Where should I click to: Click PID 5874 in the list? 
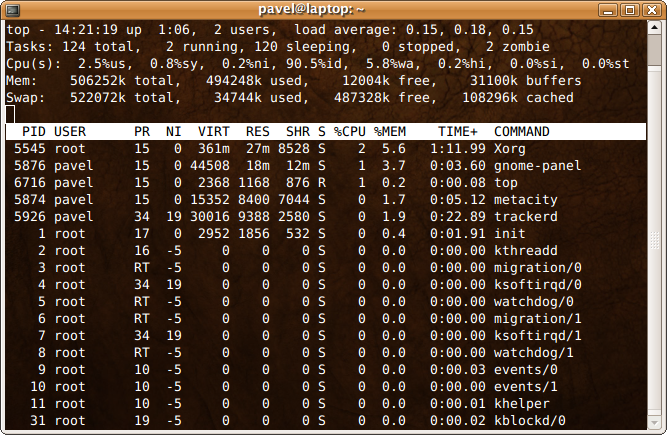pos(30,200)
